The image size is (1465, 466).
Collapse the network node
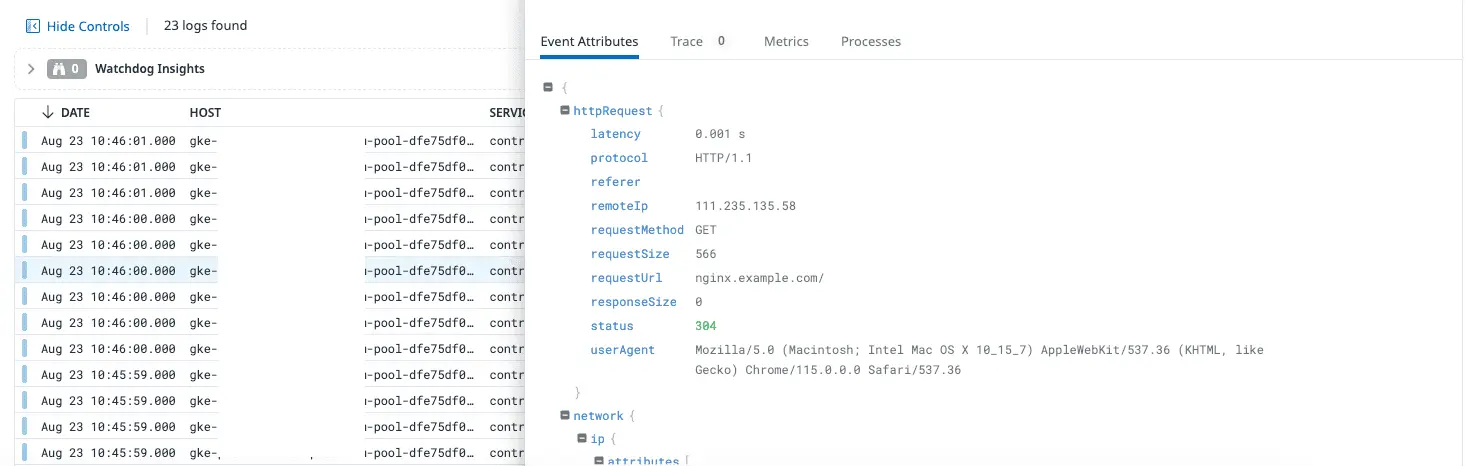pyautogui.click(x=565, y=416)
